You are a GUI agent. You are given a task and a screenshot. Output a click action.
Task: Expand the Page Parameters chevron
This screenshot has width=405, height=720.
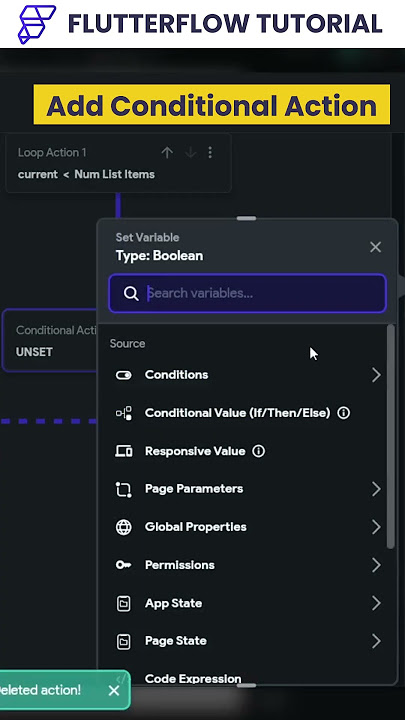point(376,489)
